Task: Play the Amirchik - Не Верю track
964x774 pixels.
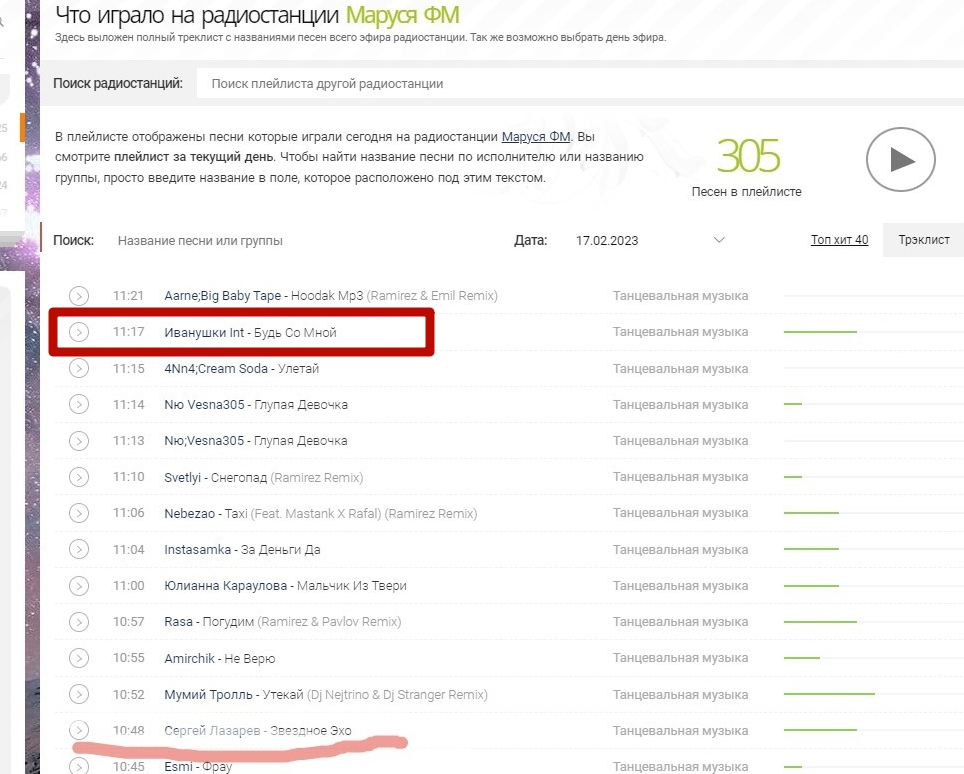Action: click(79, 658)
